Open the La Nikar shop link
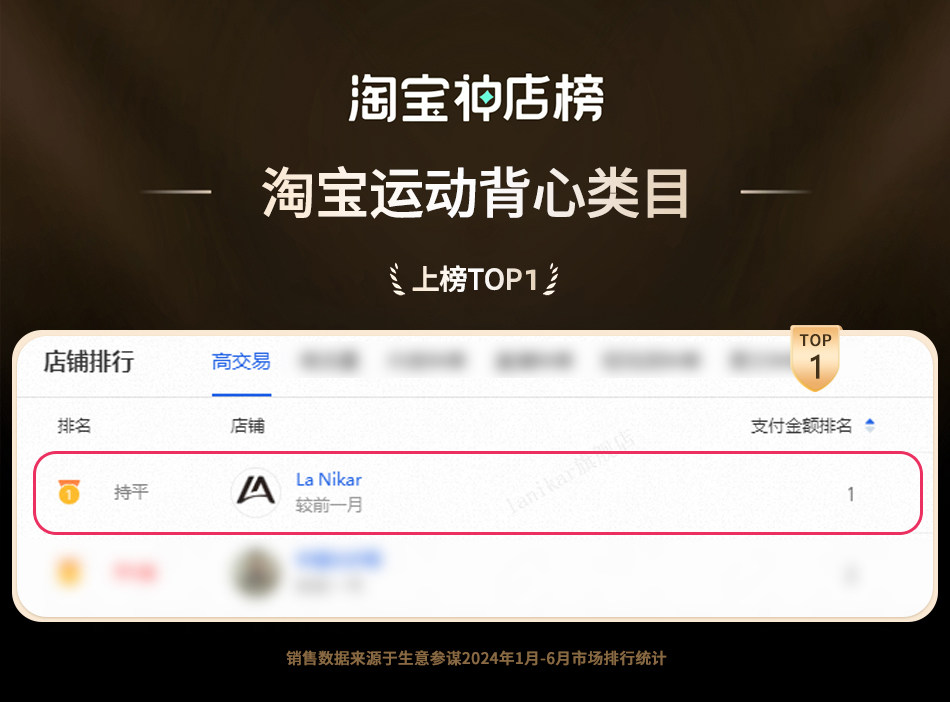 pos(329,479)
